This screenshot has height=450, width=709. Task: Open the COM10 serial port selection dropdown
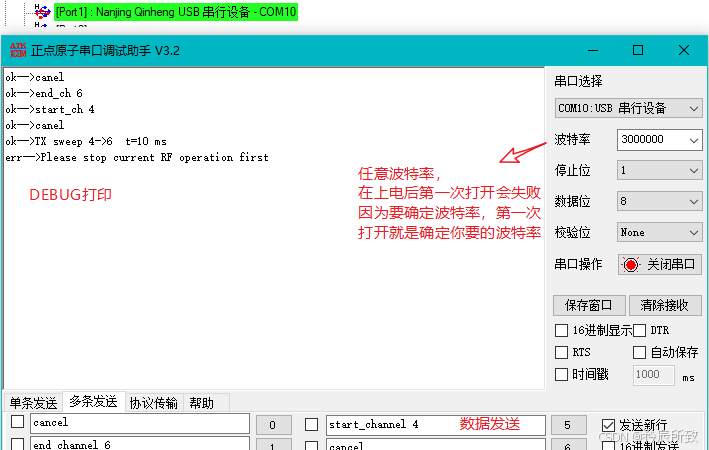[x=628, y=109]
